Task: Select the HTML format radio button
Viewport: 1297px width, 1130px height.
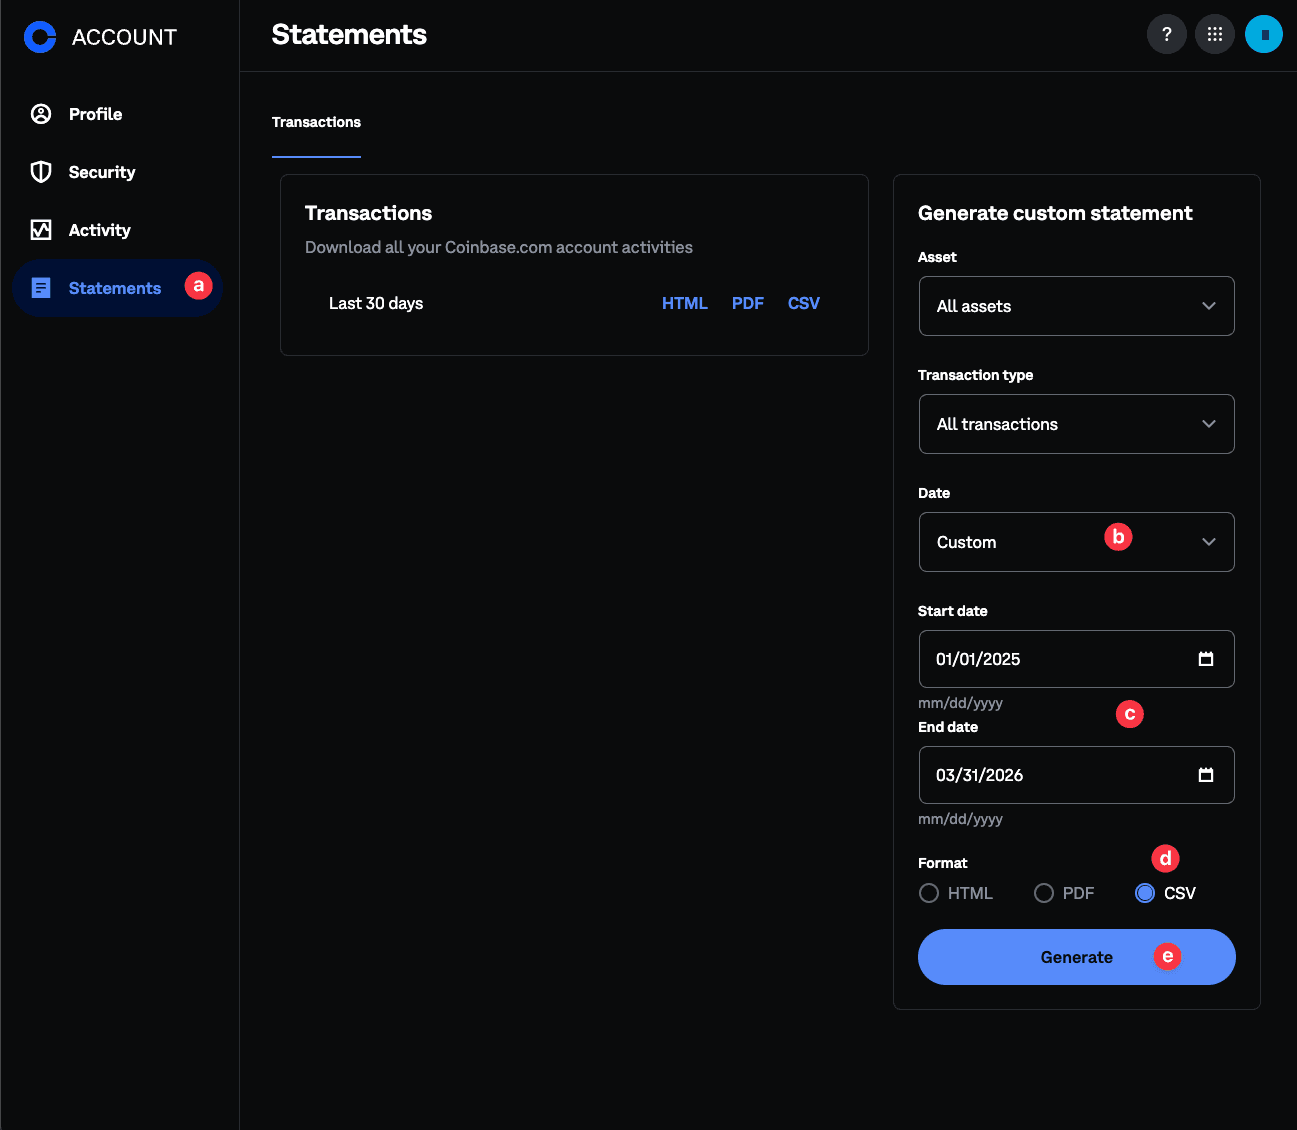Action: tap(928, 893)
